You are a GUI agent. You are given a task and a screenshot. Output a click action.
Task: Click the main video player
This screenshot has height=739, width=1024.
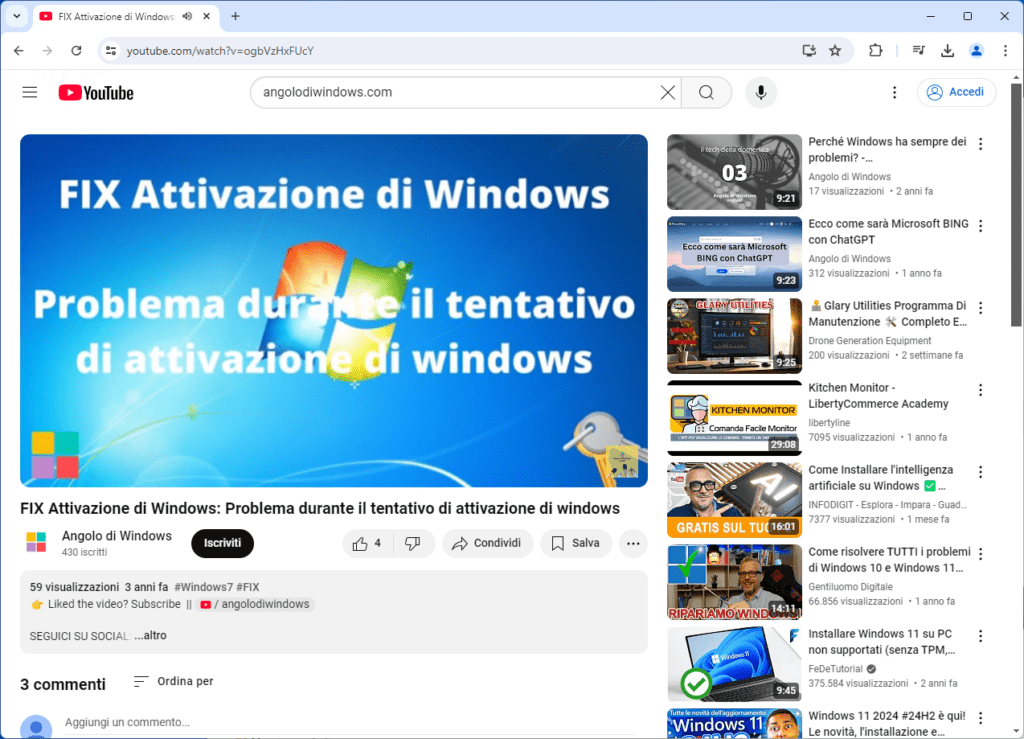click(x=334, y=311)
